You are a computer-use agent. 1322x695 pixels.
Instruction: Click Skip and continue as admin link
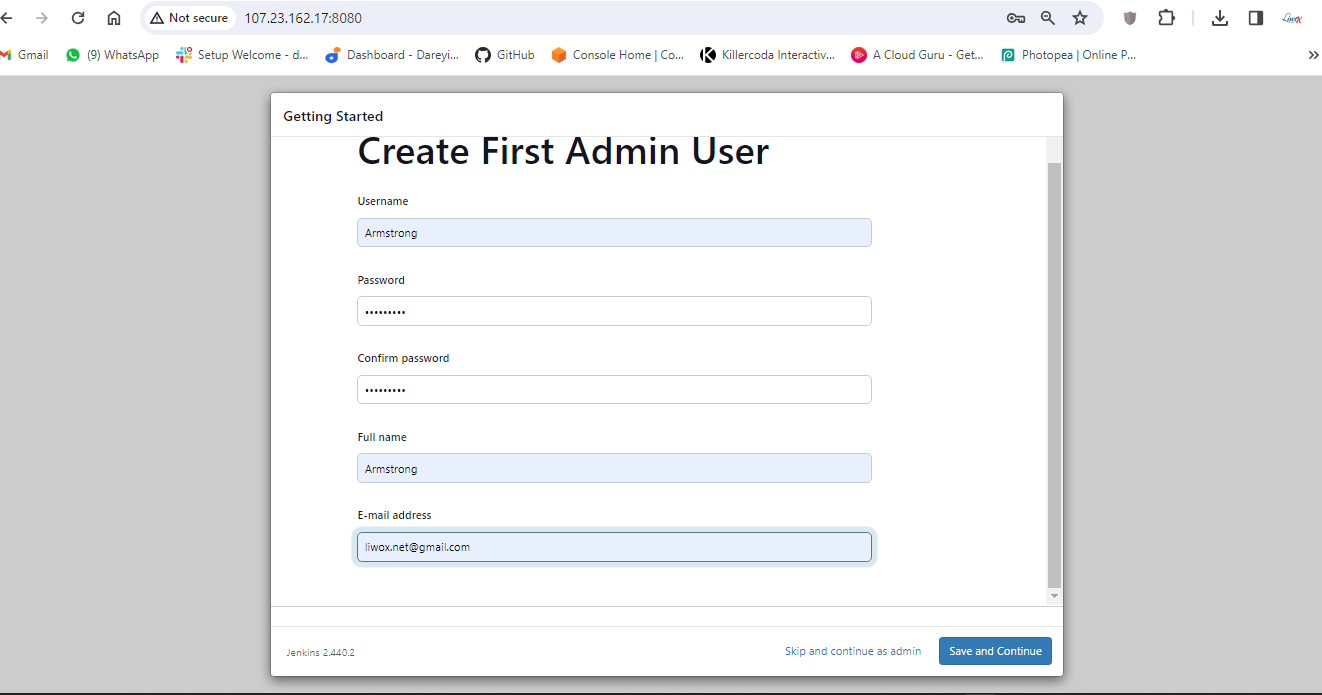point(853,651)
